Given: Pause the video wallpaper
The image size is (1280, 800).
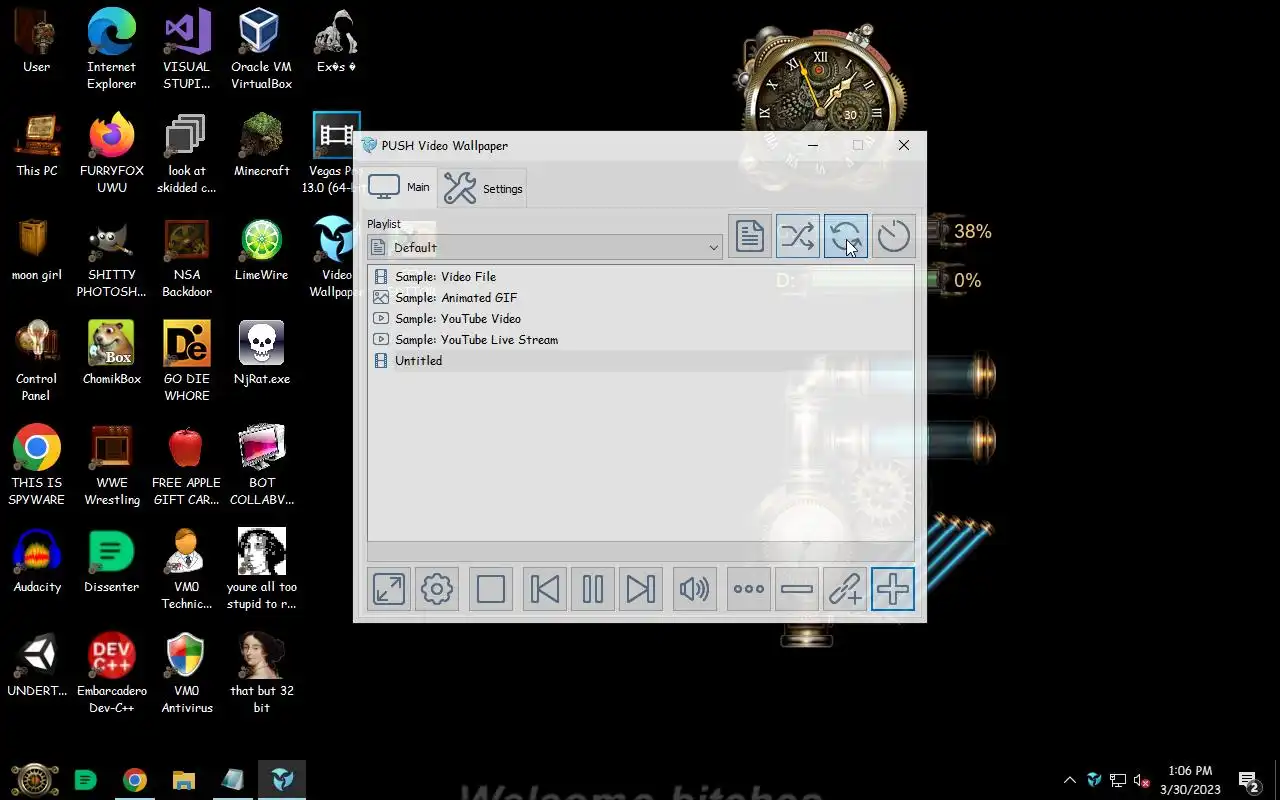Looking at the screenshot, I should click(593, 589).
